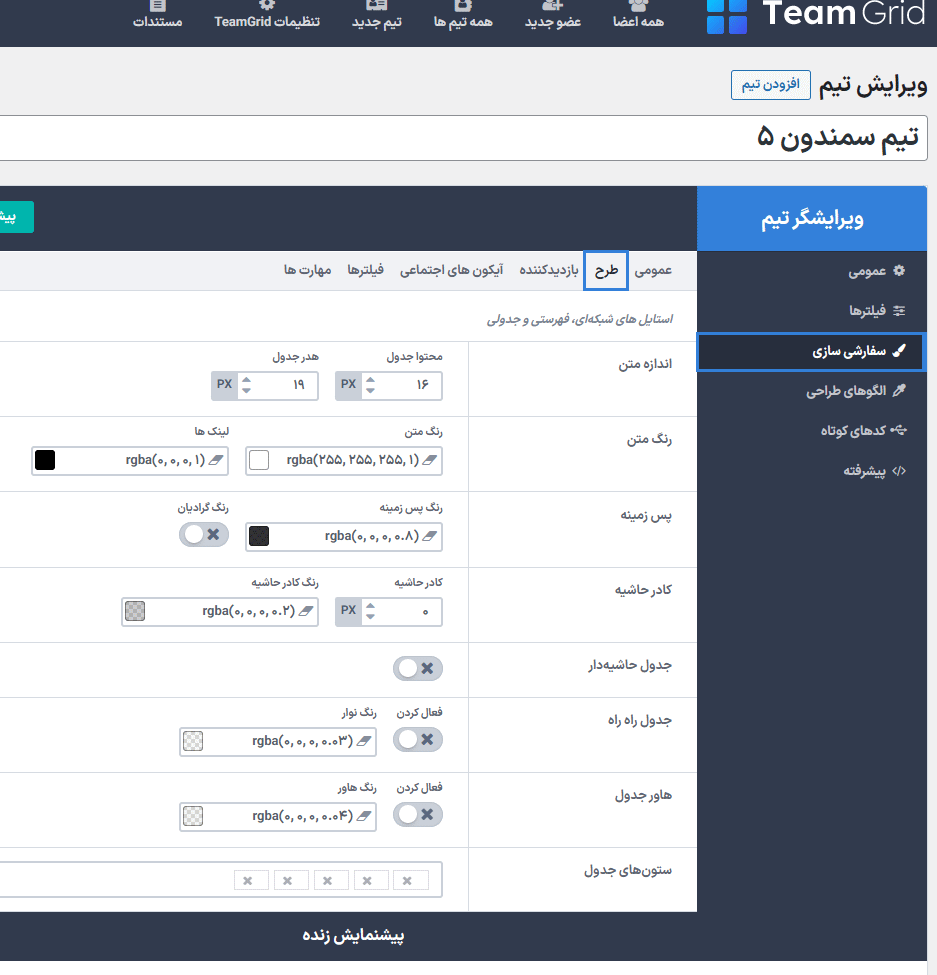Toggle جدول حاشیه‌دار (bordered table) switch

(x=418, y=669)
